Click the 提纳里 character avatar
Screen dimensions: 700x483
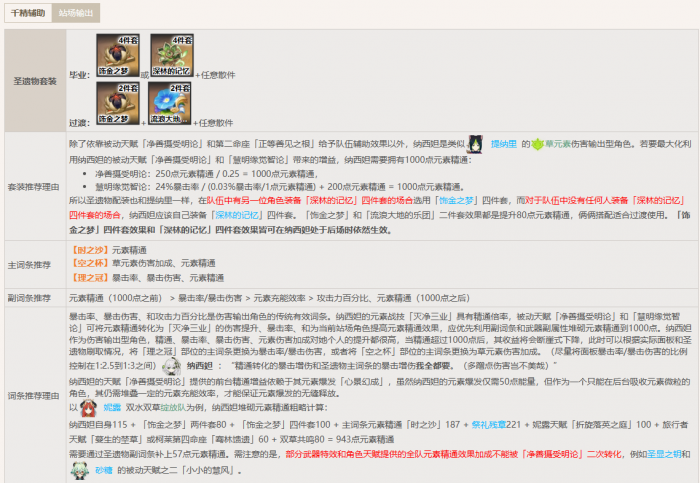pyautogui.click(x=476, y=144)
